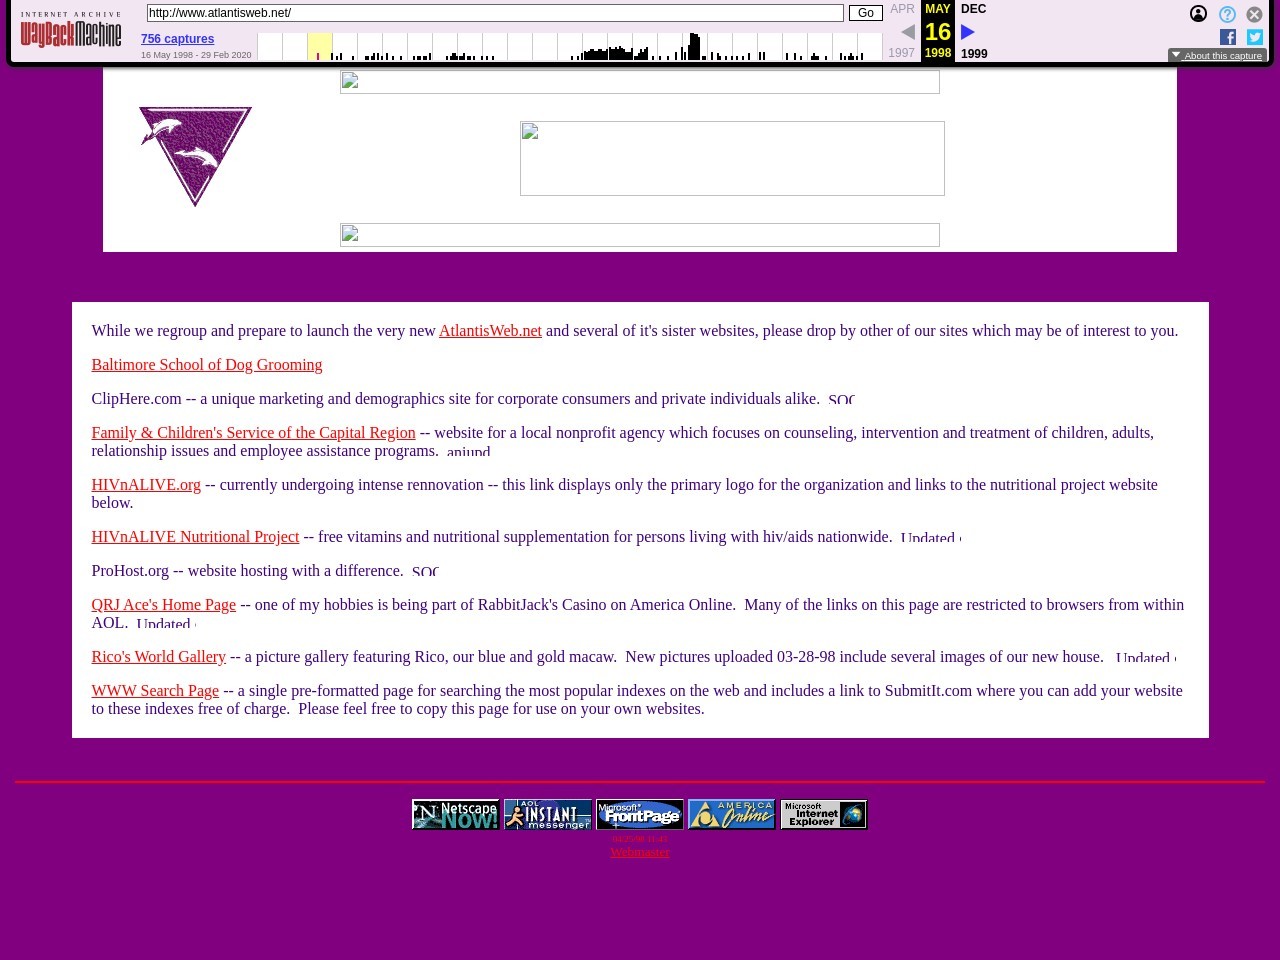
Task: Close the Wayback toolbar
Action: point(1254,14)
